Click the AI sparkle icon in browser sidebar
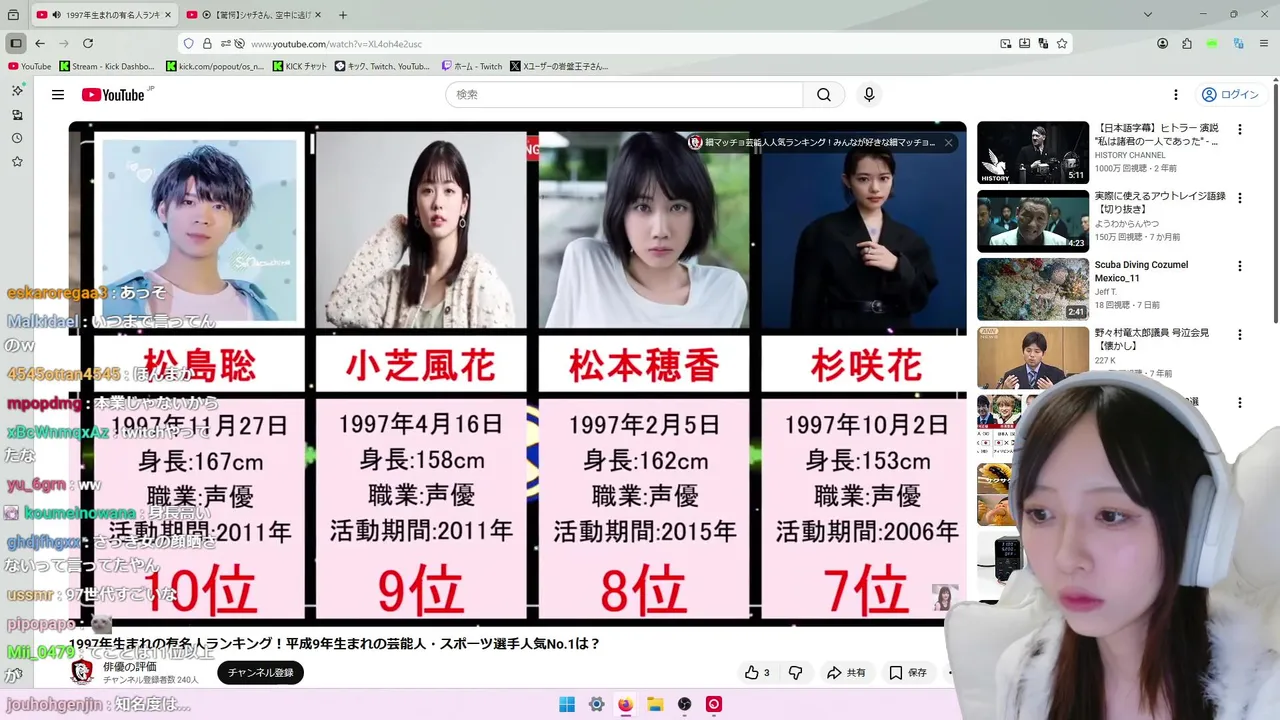This screenshot has width=1280, height=720. 17,90
